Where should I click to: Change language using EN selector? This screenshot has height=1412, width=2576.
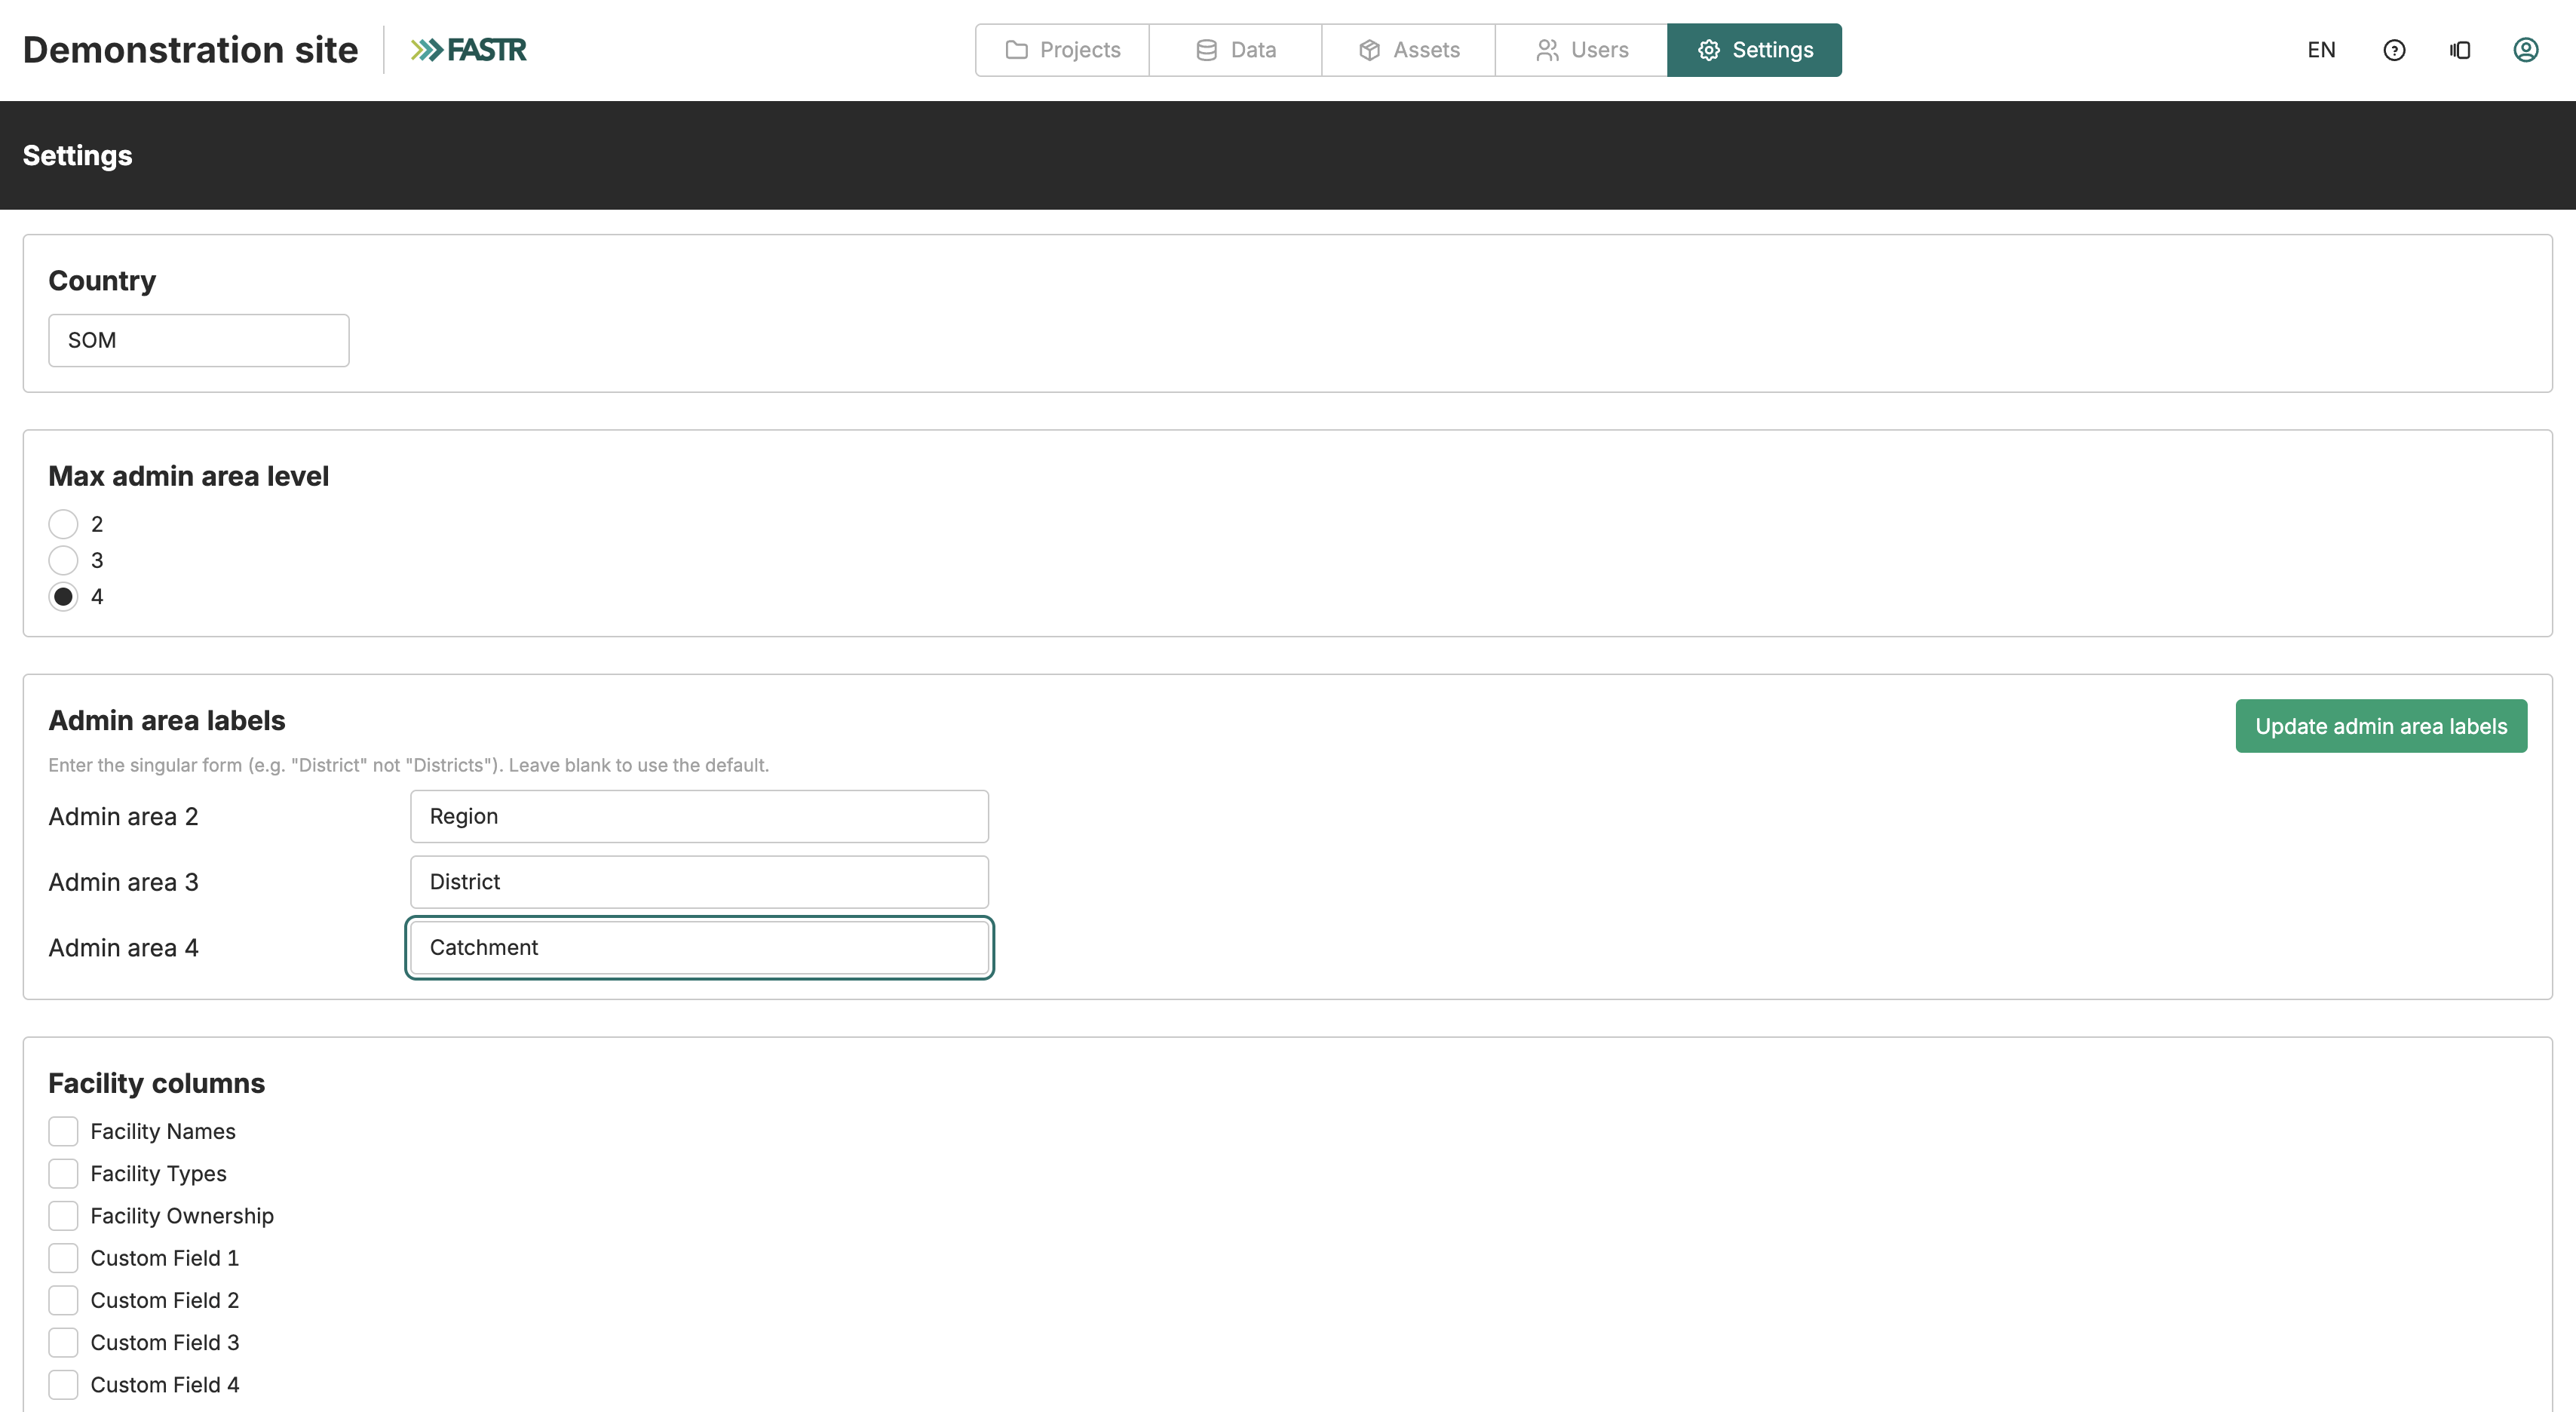2321,50
